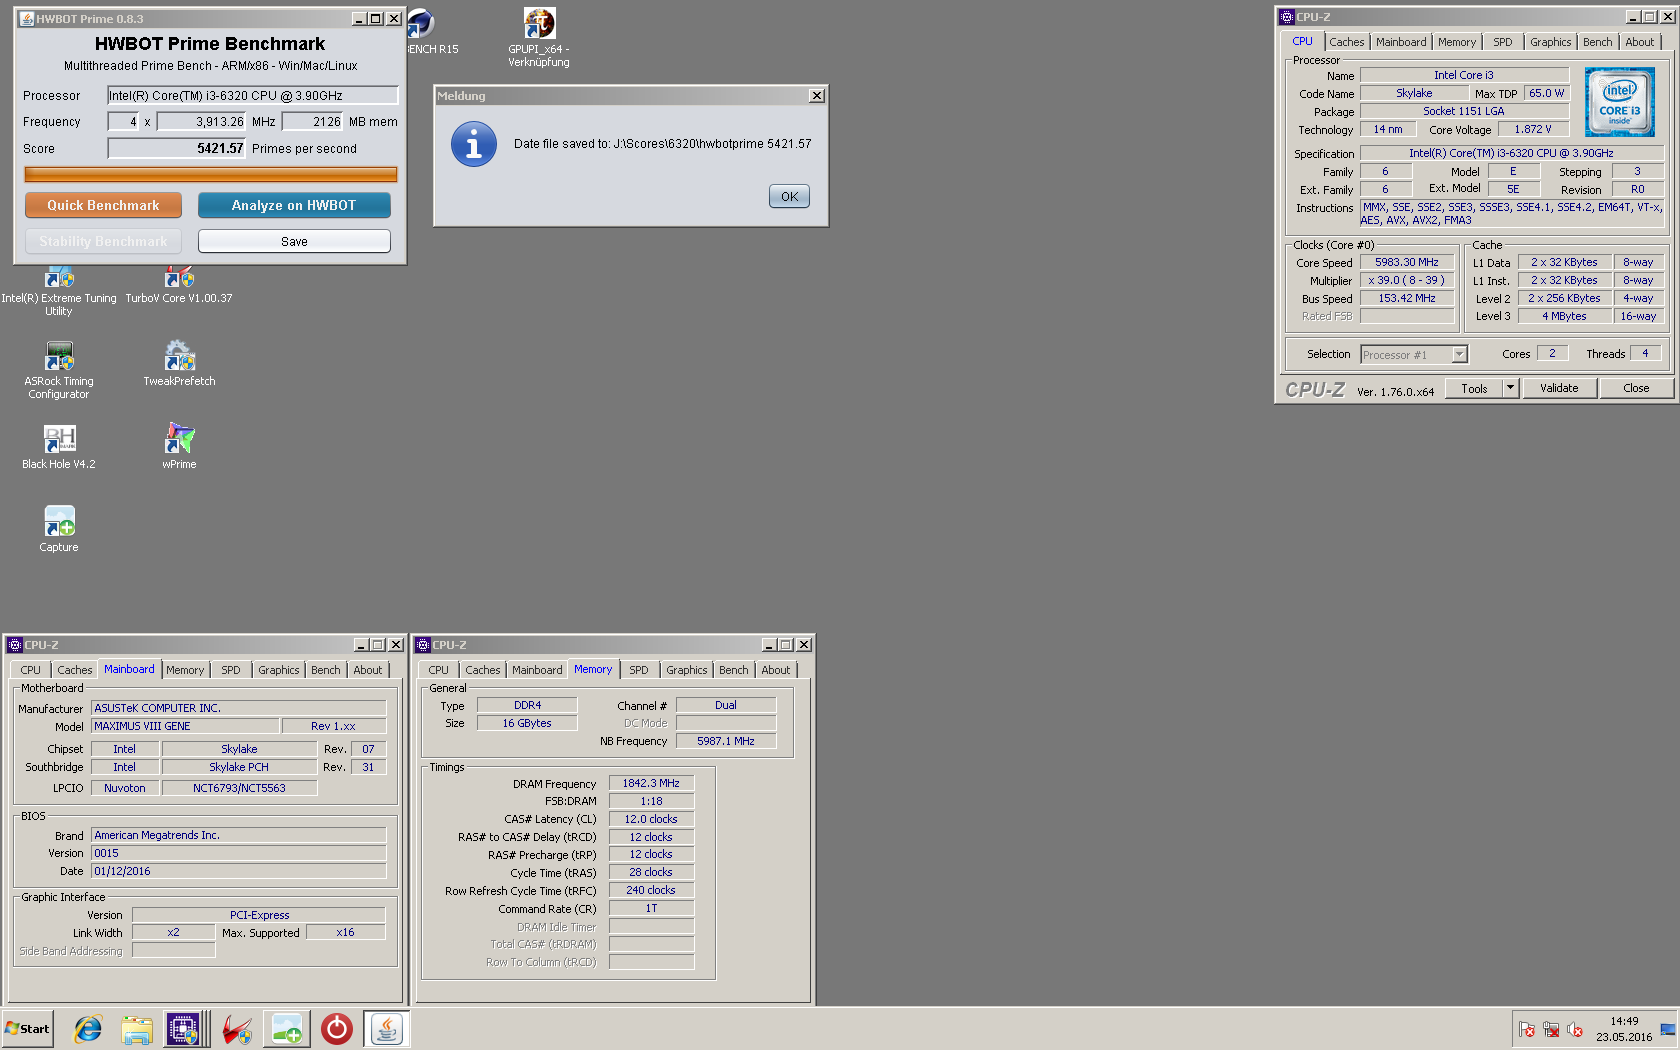Click the blue info icon in Meldung dialog
The height and width of the screenshot is (1050, 1680).
coord(474,145)
